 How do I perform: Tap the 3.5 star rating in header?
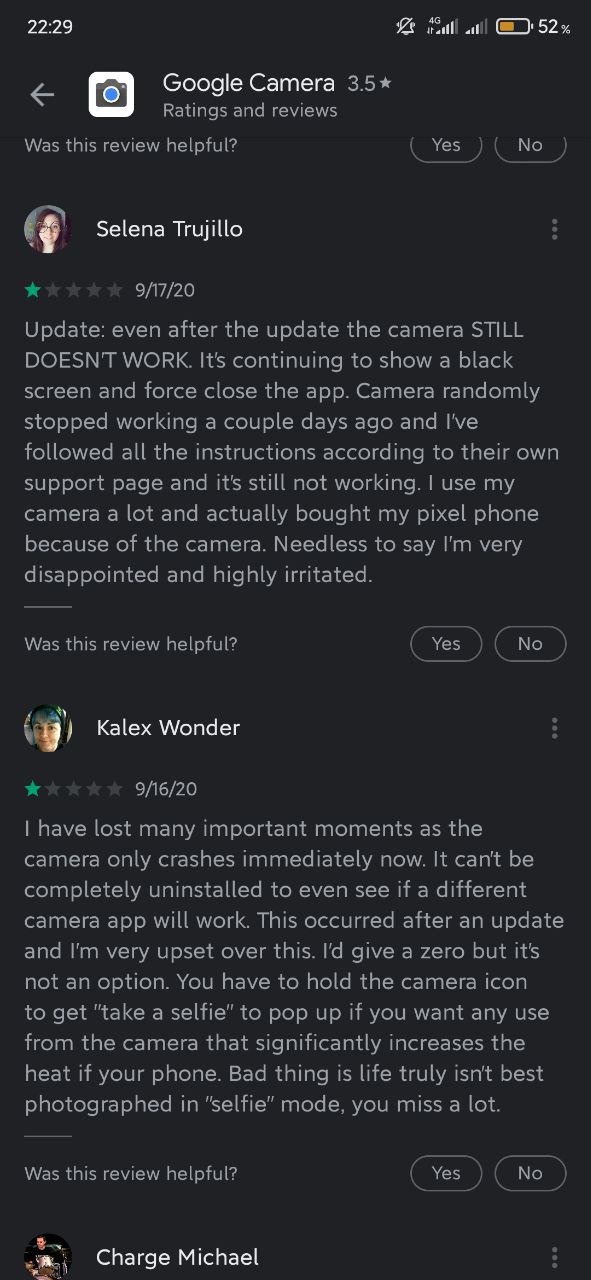(369, 84)
